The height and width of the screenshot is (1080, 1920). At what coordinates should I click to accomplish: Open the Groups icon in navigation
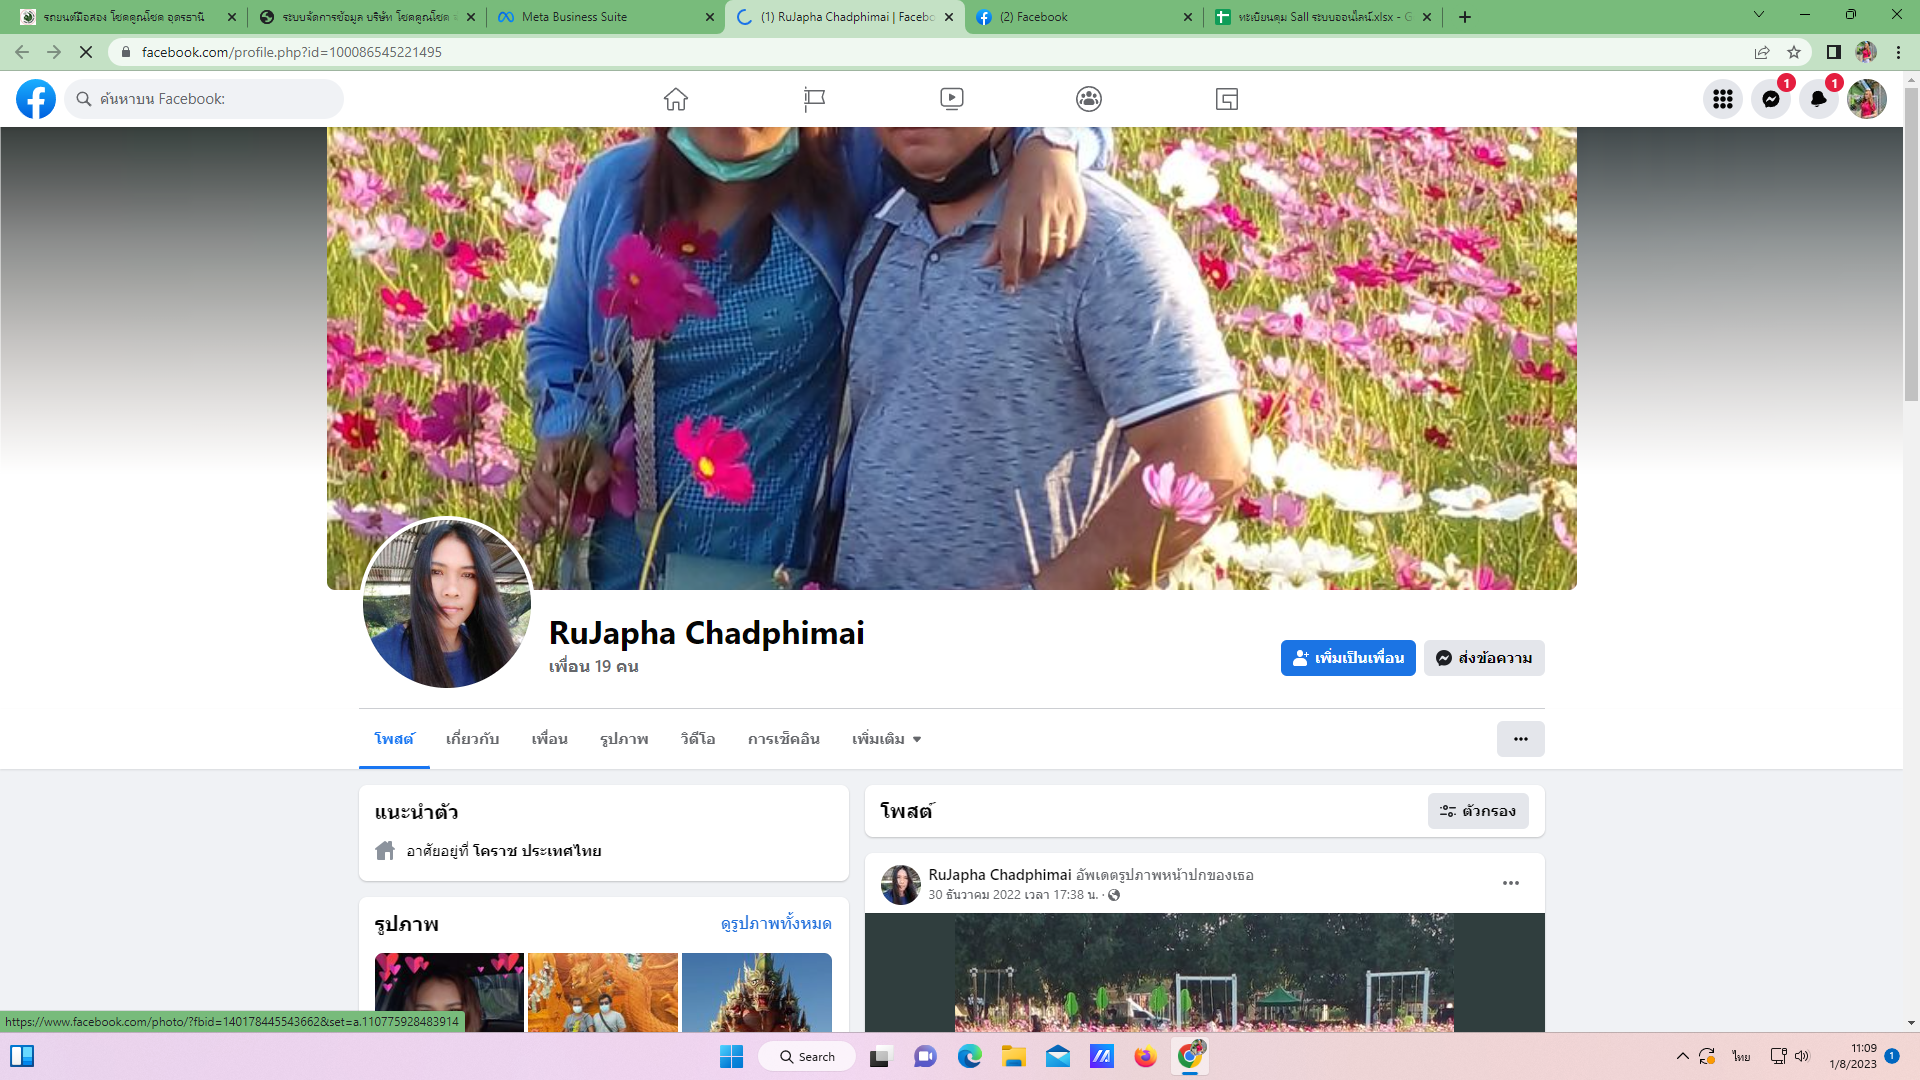point(1089,99)
